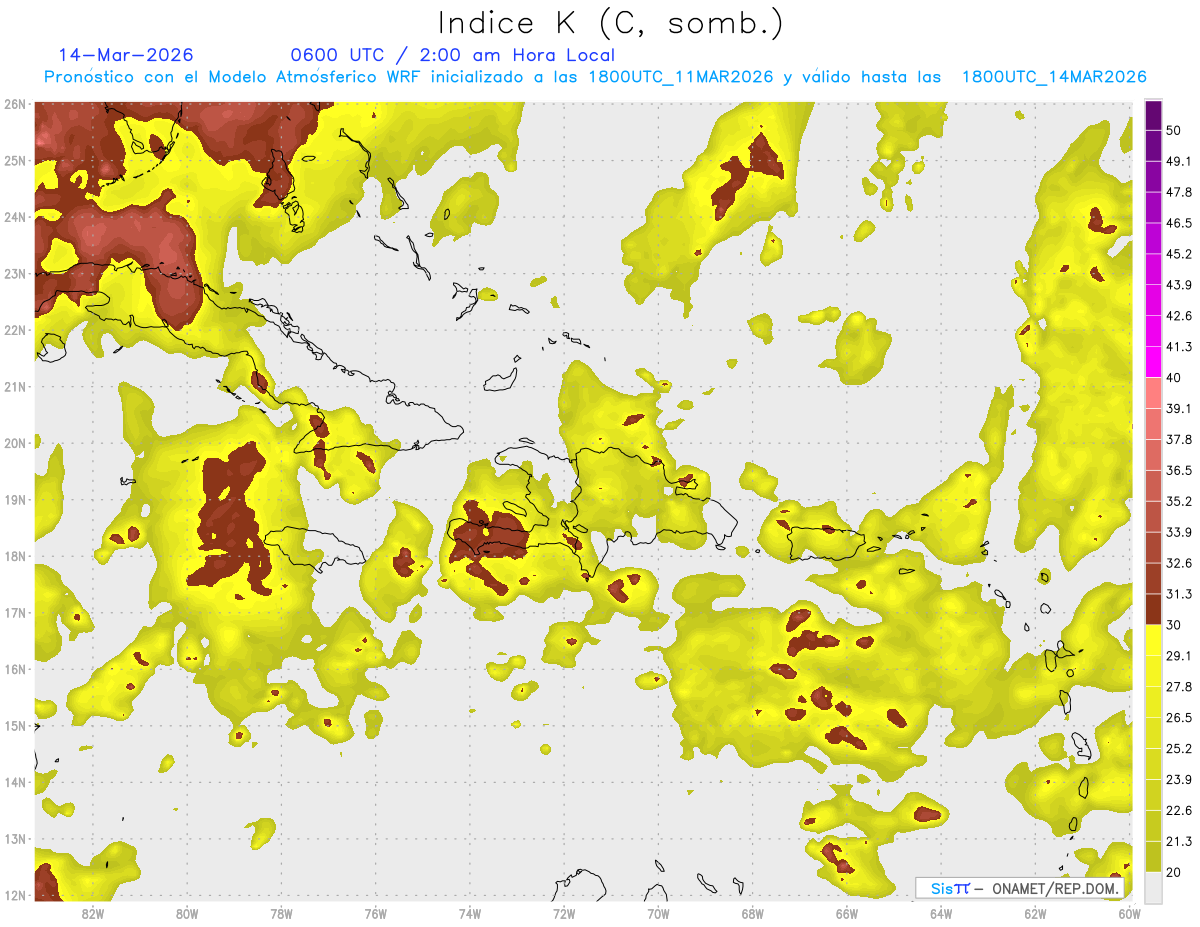
Task: Click the '35.2' color scale label
Action: coord(1178,501)
